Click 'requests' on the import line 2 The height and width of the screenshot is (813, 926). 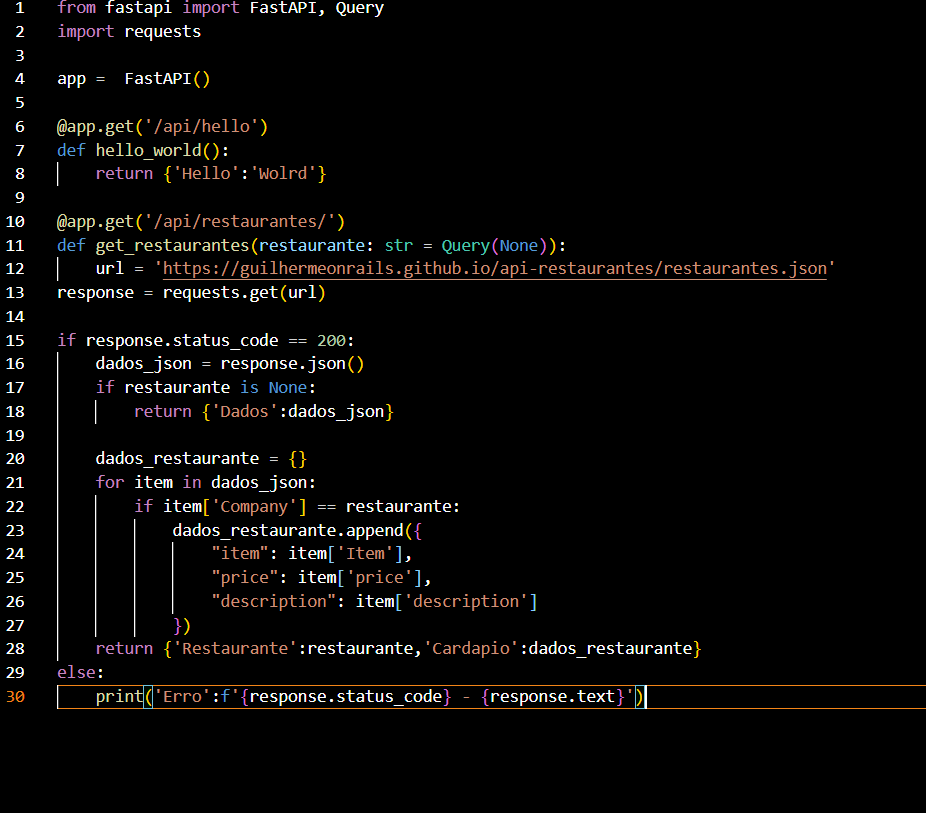tap(162, 32)
